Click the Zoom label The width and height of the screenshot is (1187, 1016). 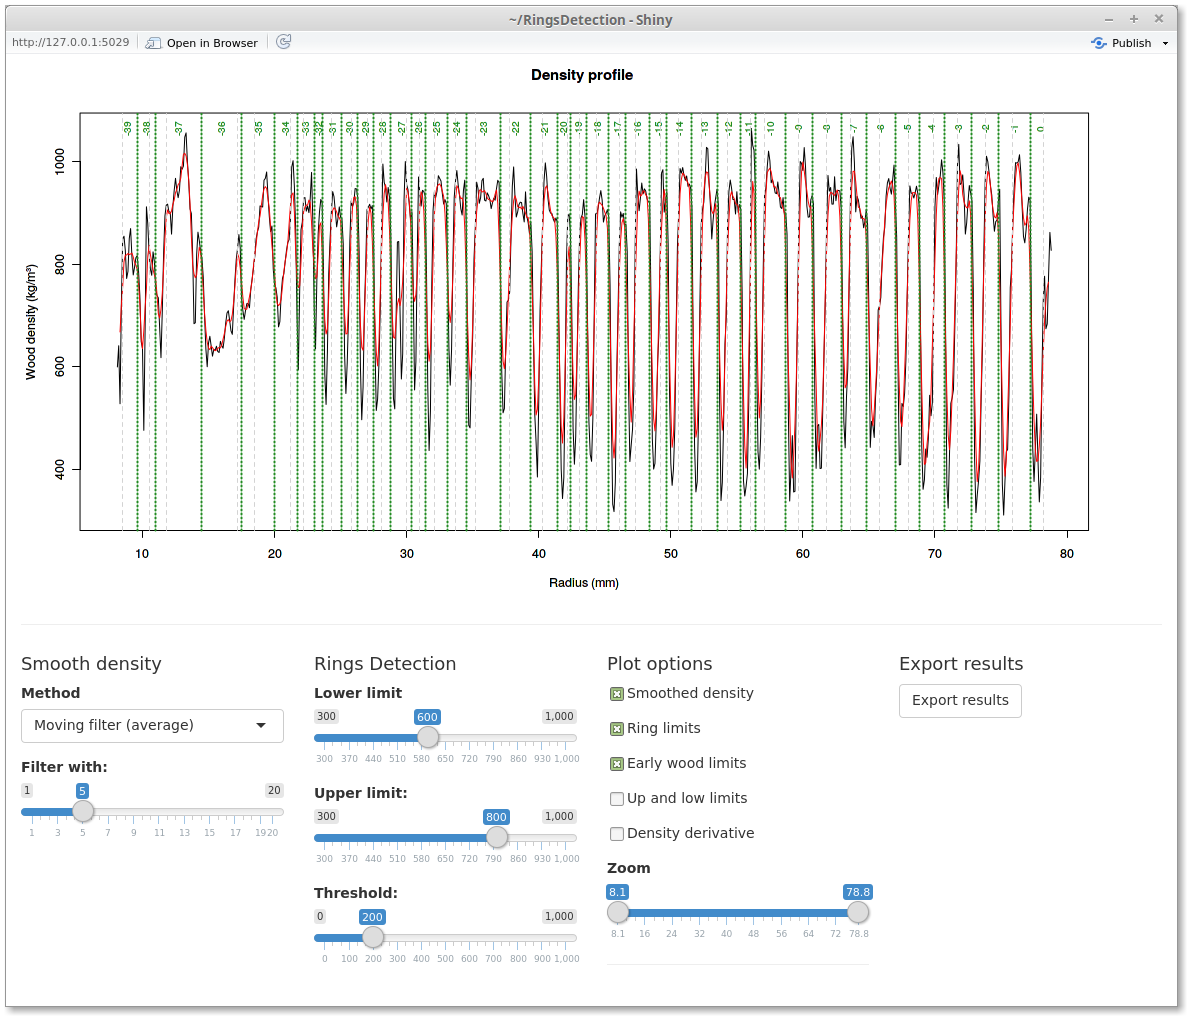[628, 868]
